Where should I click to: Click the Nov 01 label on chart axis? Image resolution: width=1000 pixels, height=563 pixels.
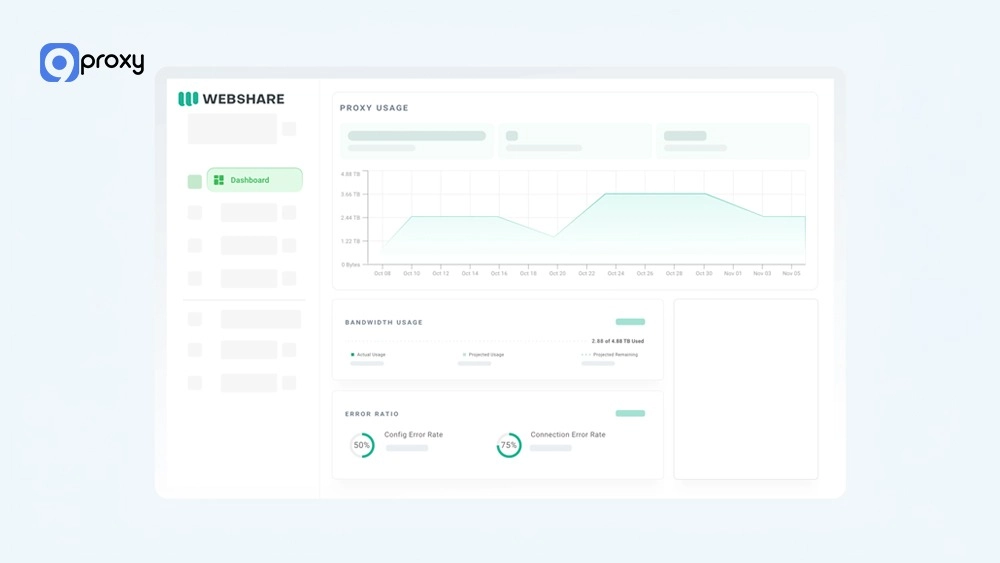pos(733,273)
